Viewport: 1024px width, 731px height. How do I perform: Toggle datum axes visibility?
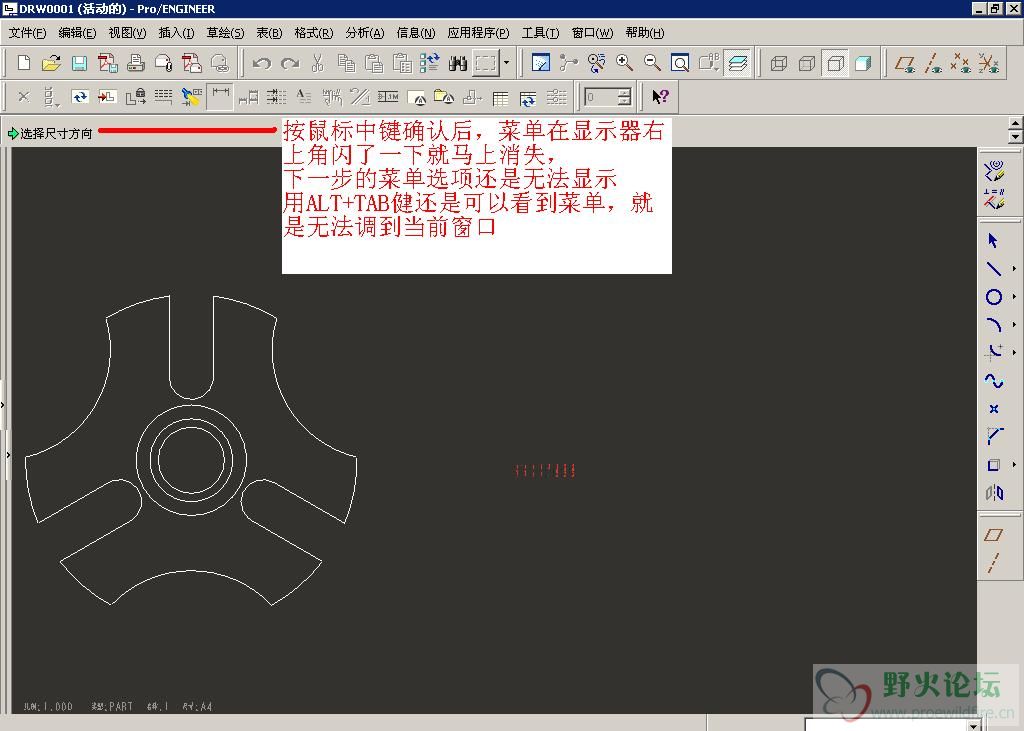click(933, 63)
